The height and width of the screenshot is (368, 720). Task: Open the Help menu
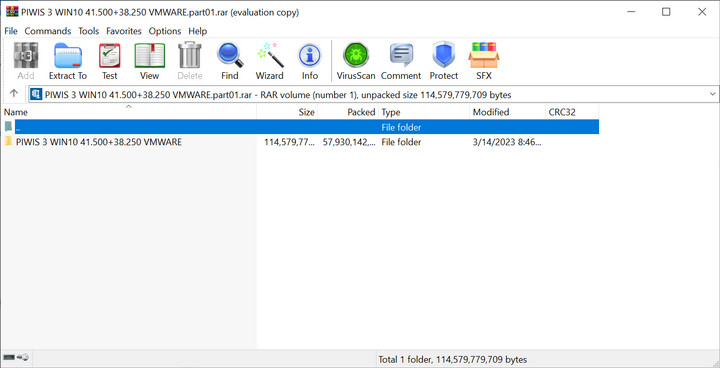197,31
